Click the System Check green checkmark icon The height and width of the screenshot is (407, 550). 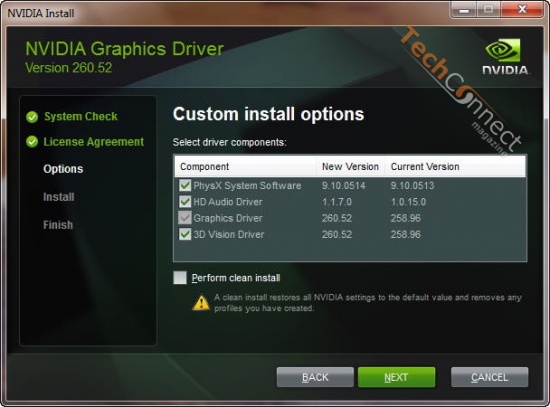[x=32, y=117]
